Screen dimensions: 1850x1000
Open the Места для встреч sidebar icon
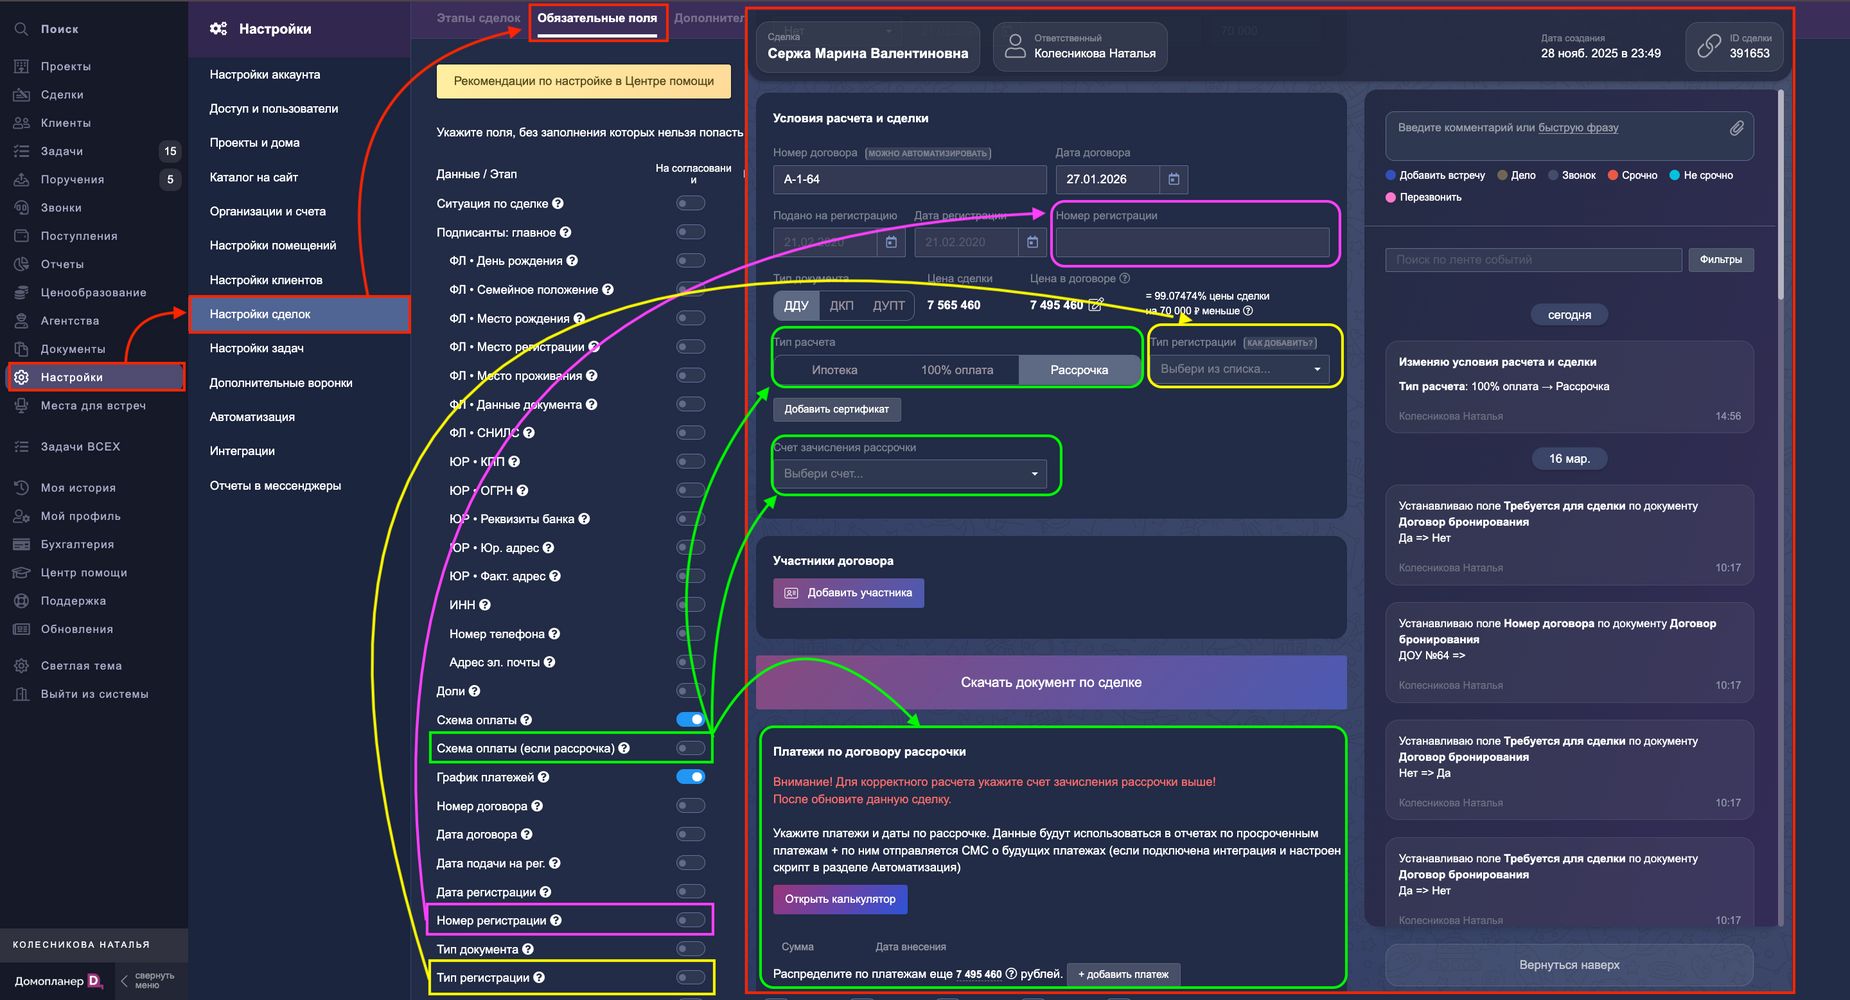[21, 406]
